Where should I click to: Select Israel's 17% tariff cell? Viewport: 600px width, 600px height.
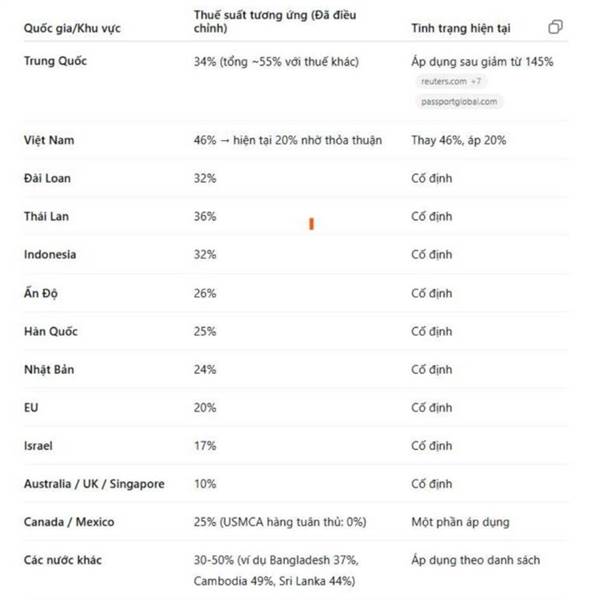205,446
